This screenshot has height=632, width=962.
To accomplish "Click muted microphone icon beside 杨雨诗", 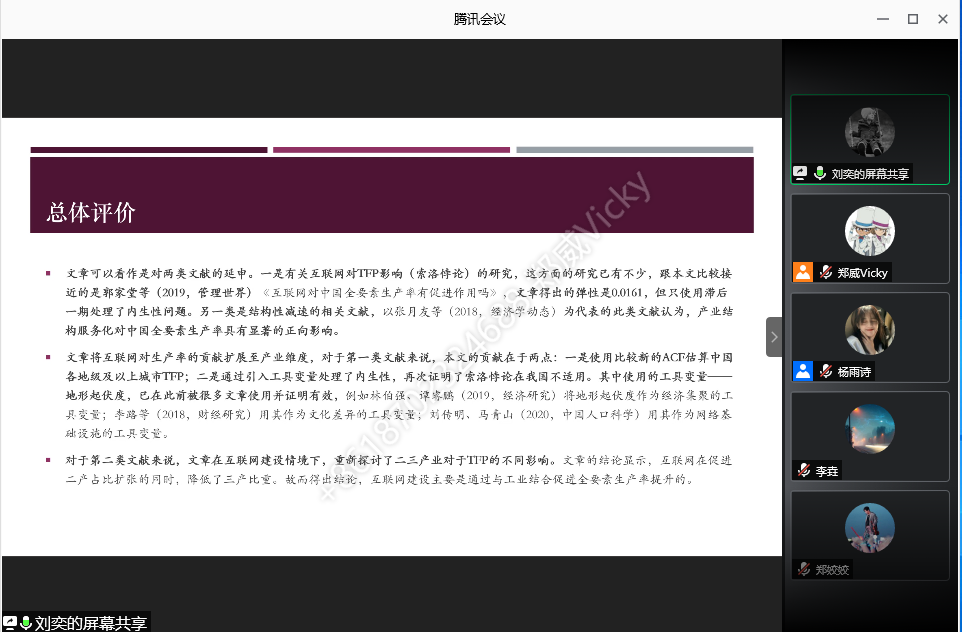I will click(x=826, y=371).
